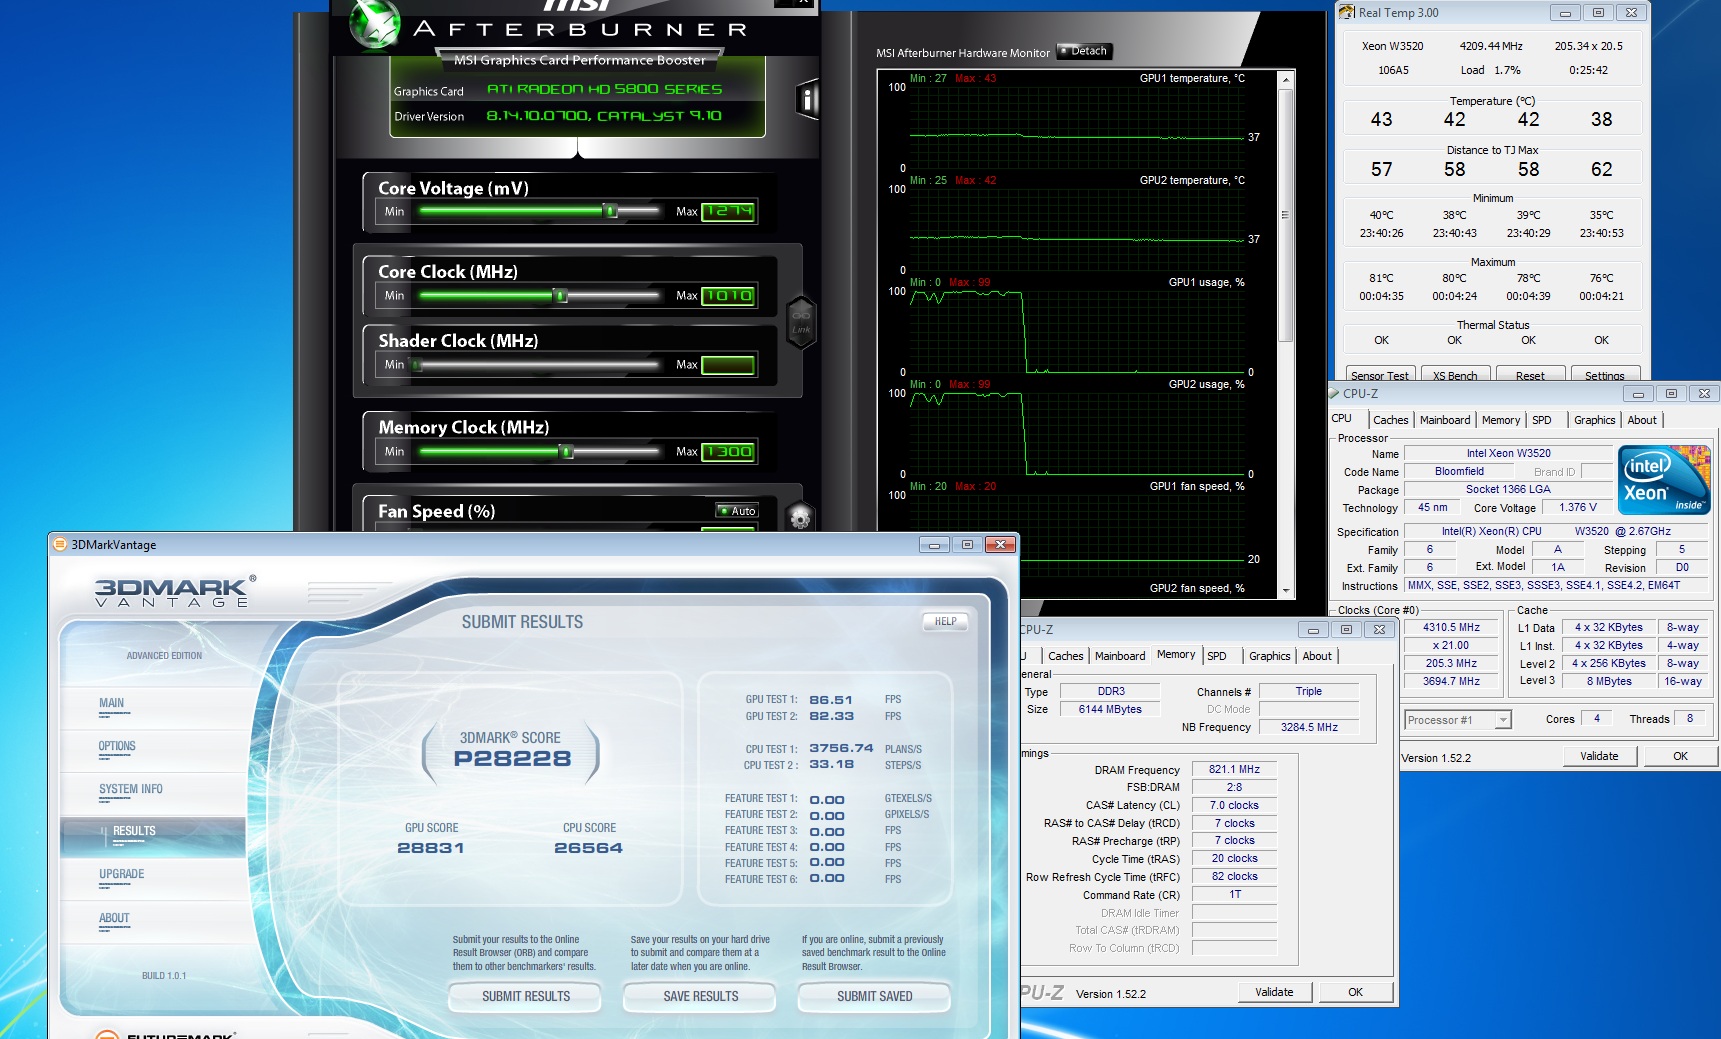
Task: Select CPU tab in front CPU-Z window
Action: (1342, 419)
